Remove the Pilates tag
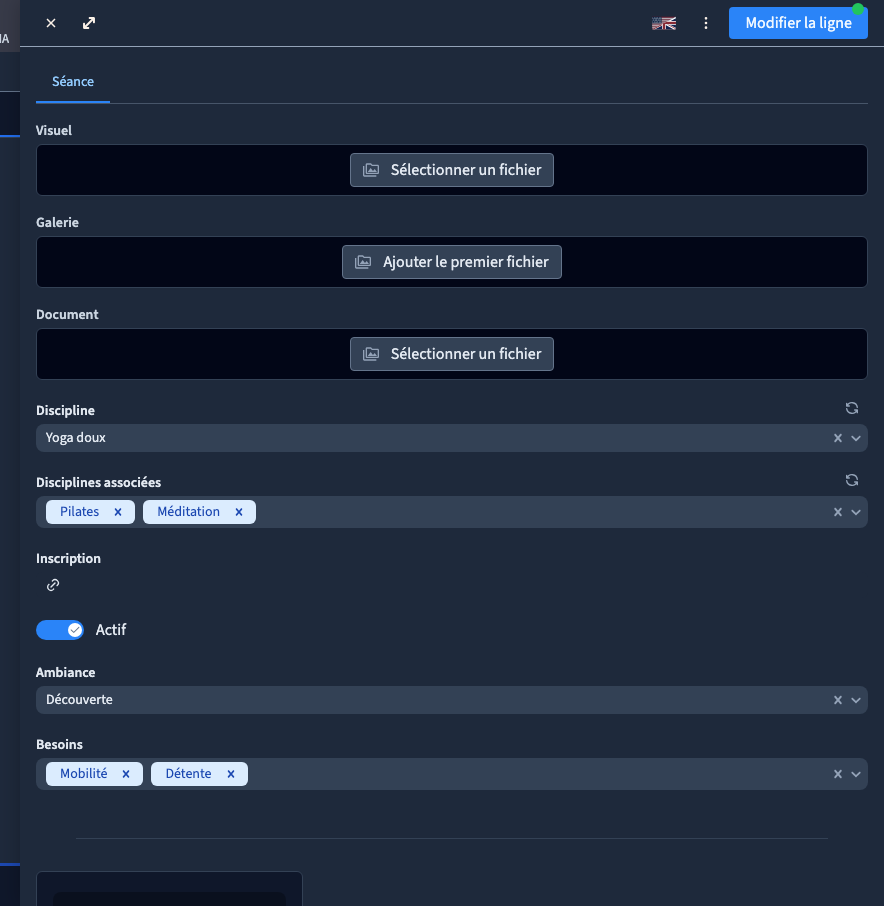The width and height of the screenshot is (884, 906). click(x=118, y=512)
